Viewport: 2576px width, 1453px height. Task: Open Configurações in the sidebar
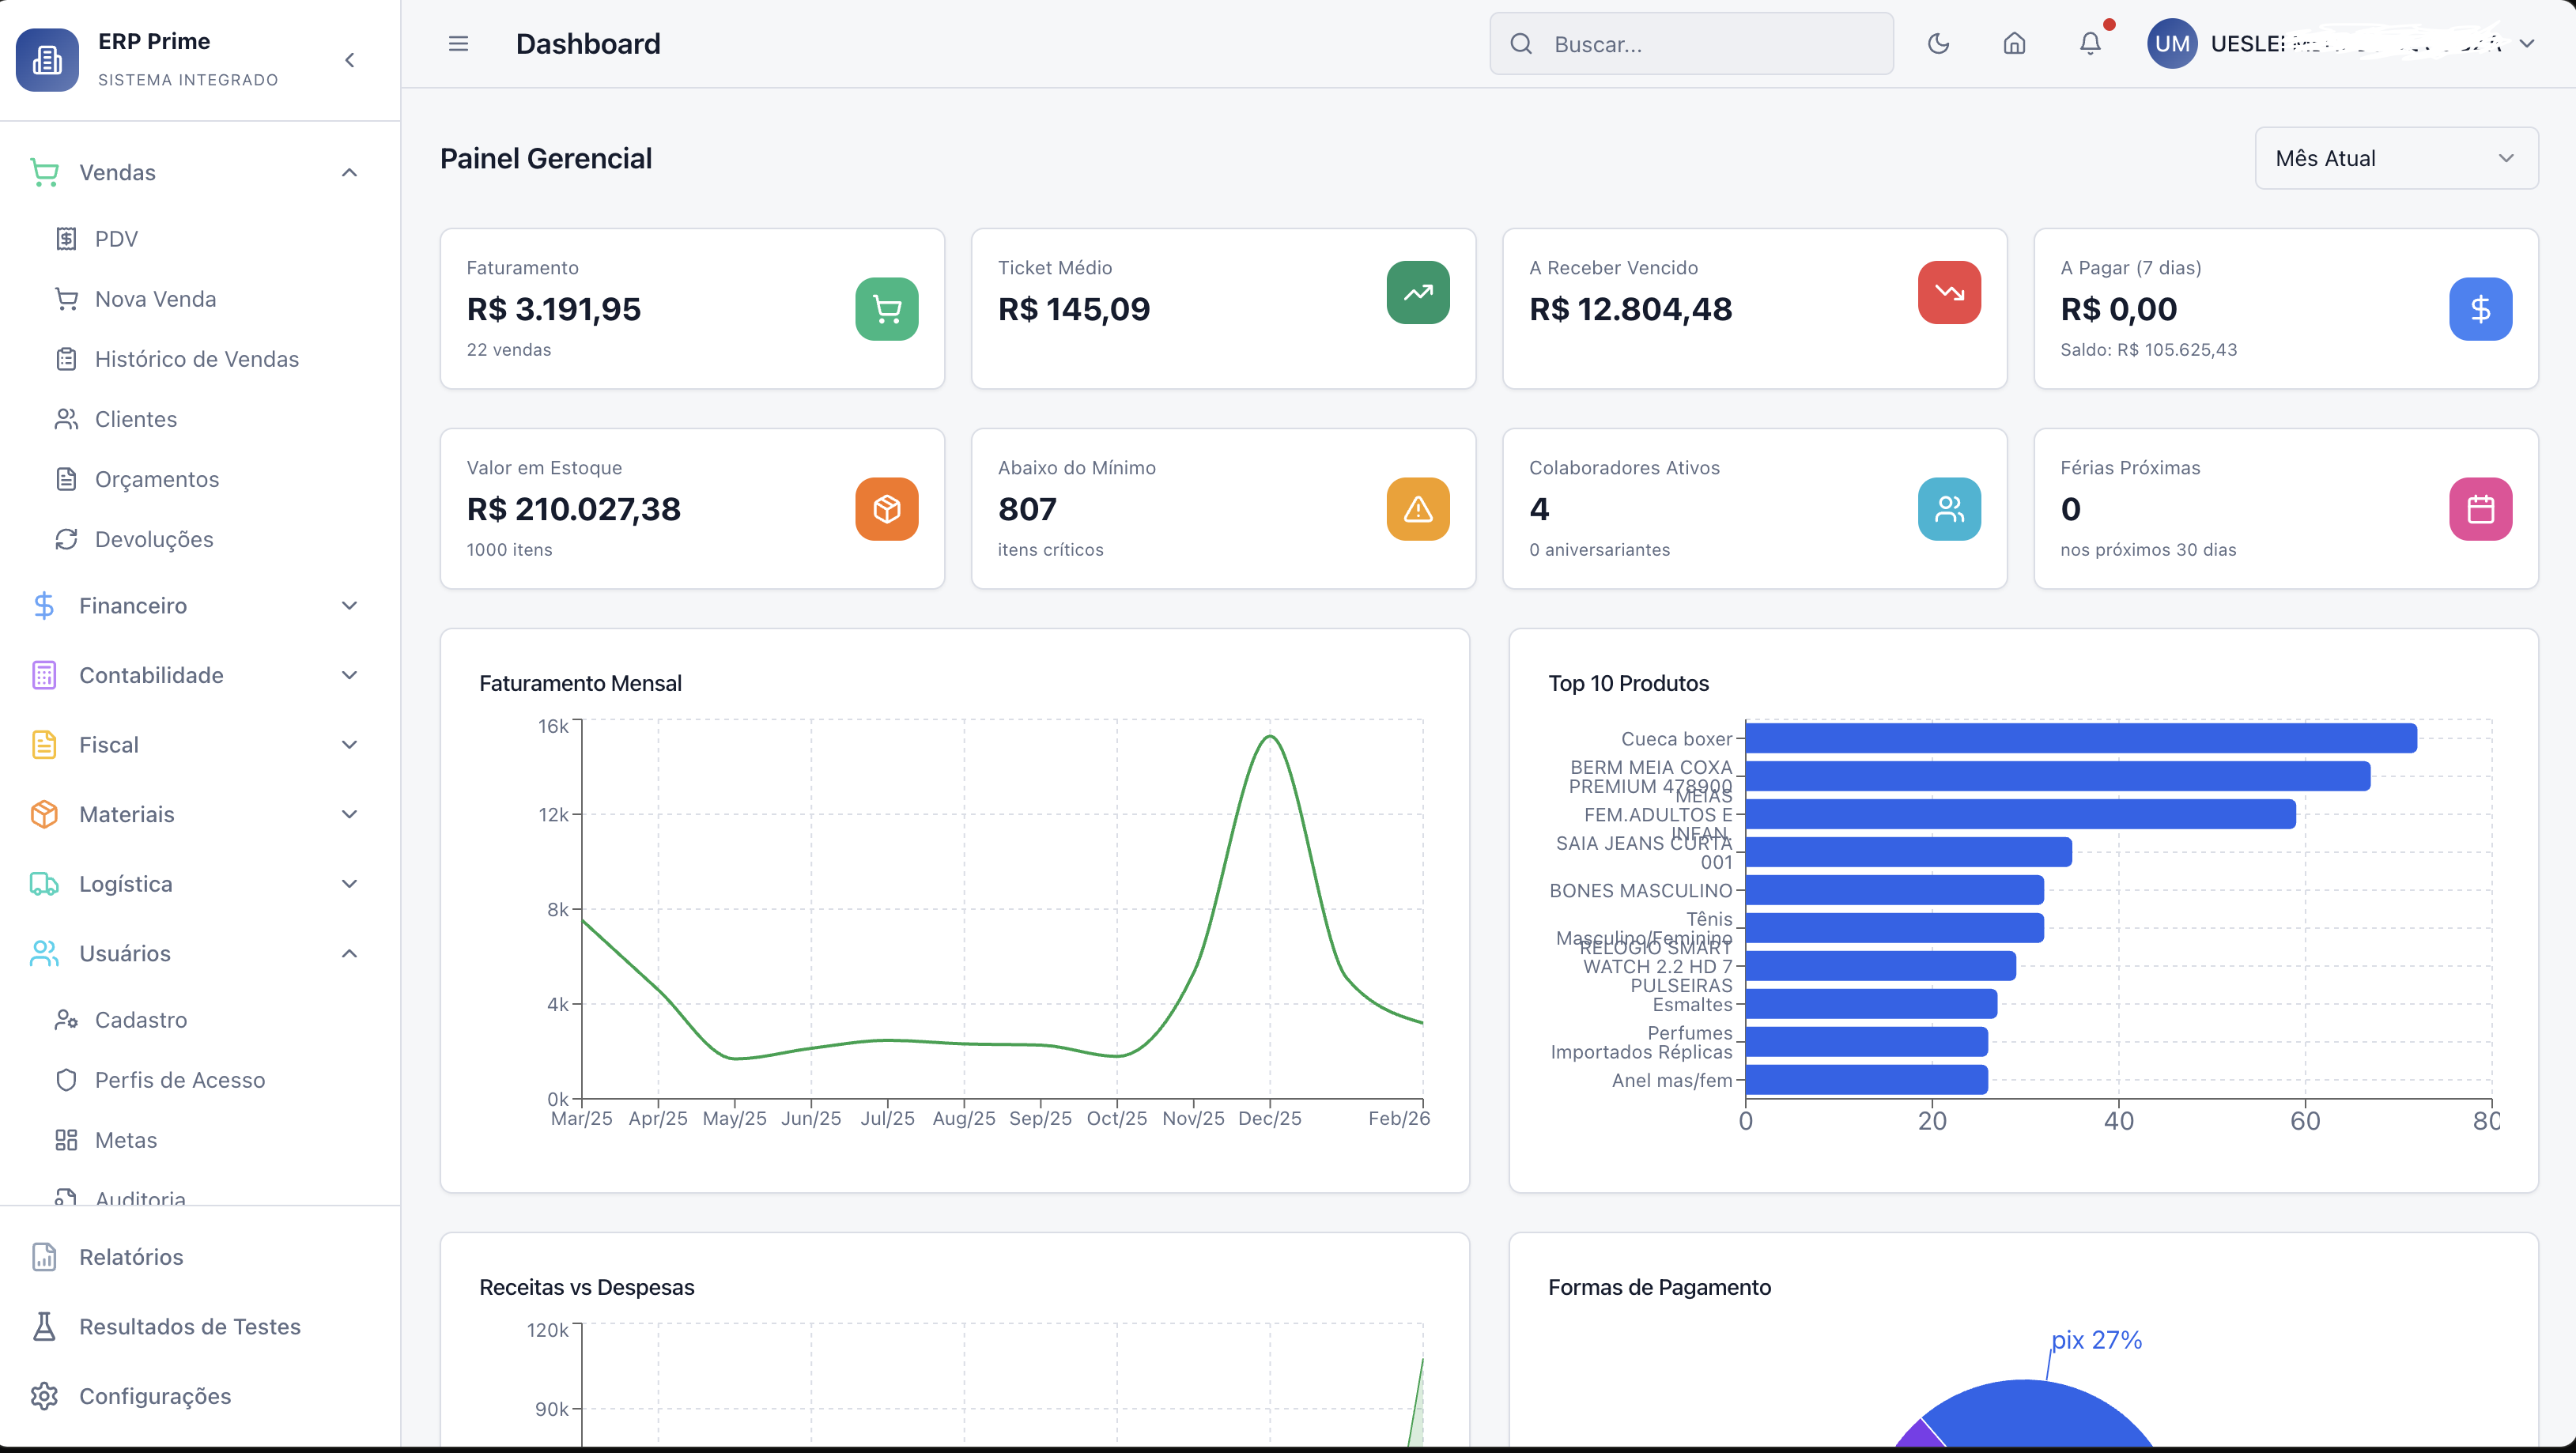click(x=155, y=1396)
